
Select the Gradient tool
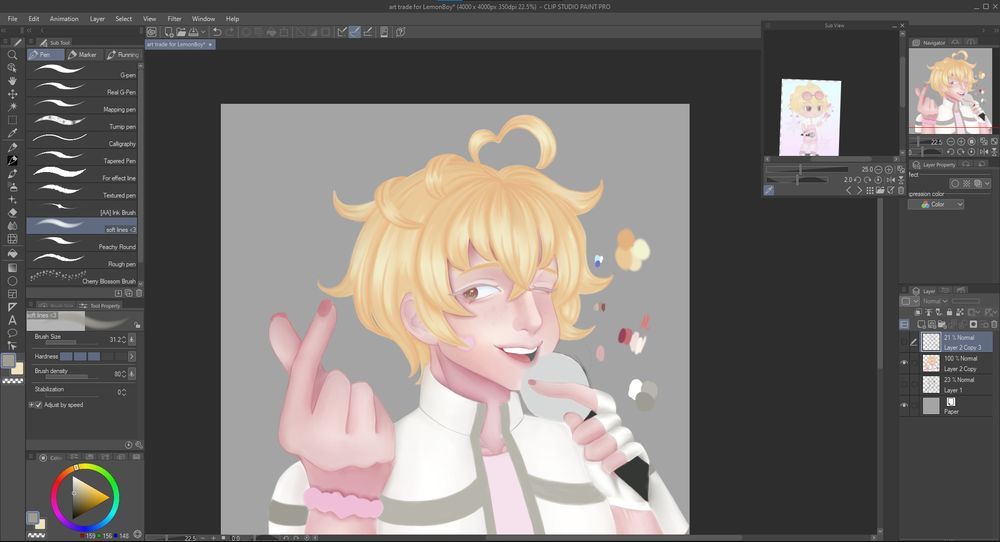click(x=12, y=267)
